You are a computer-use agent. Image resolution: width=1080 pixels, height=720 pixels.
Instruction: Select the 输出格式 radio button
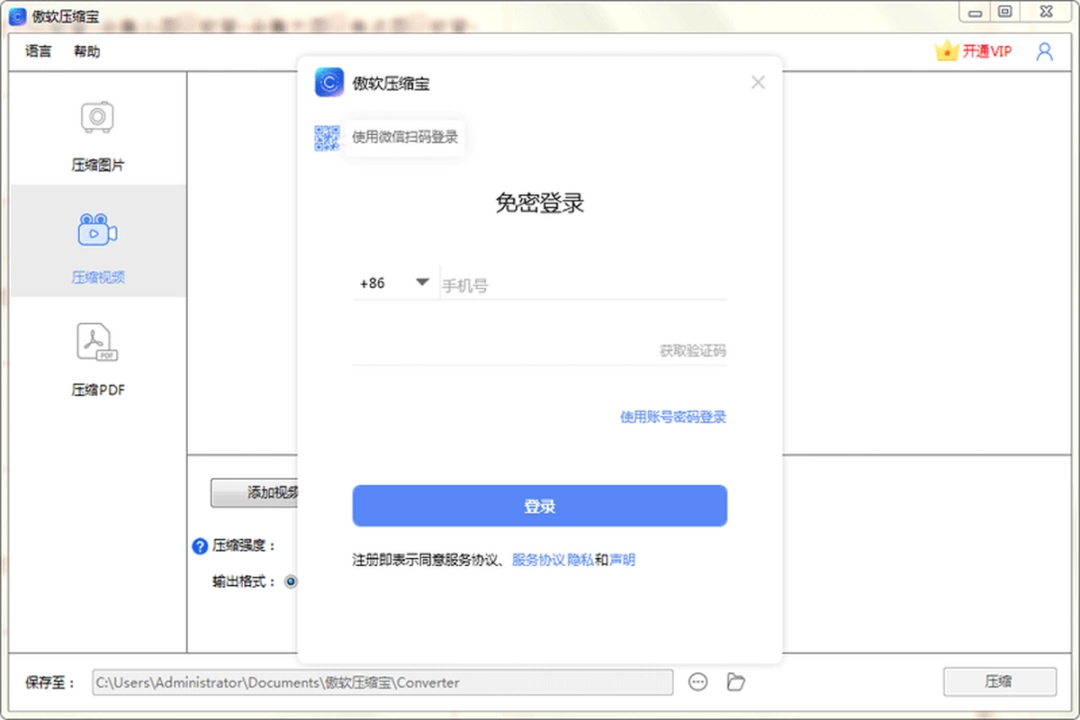coord(290,581)
